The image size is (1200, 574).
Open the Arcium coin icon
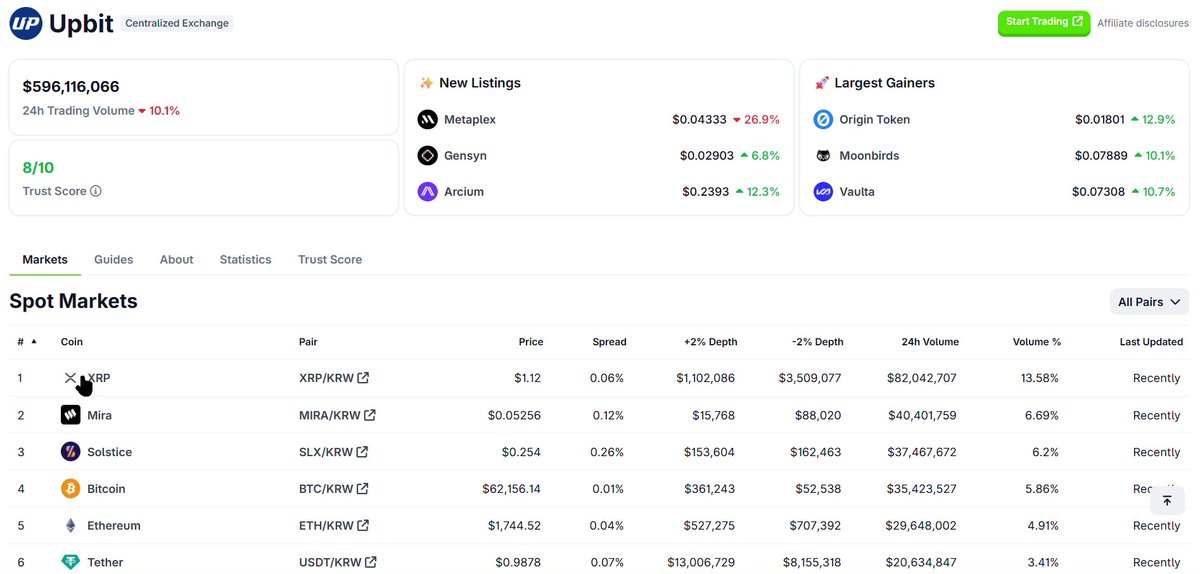(428, 192)
